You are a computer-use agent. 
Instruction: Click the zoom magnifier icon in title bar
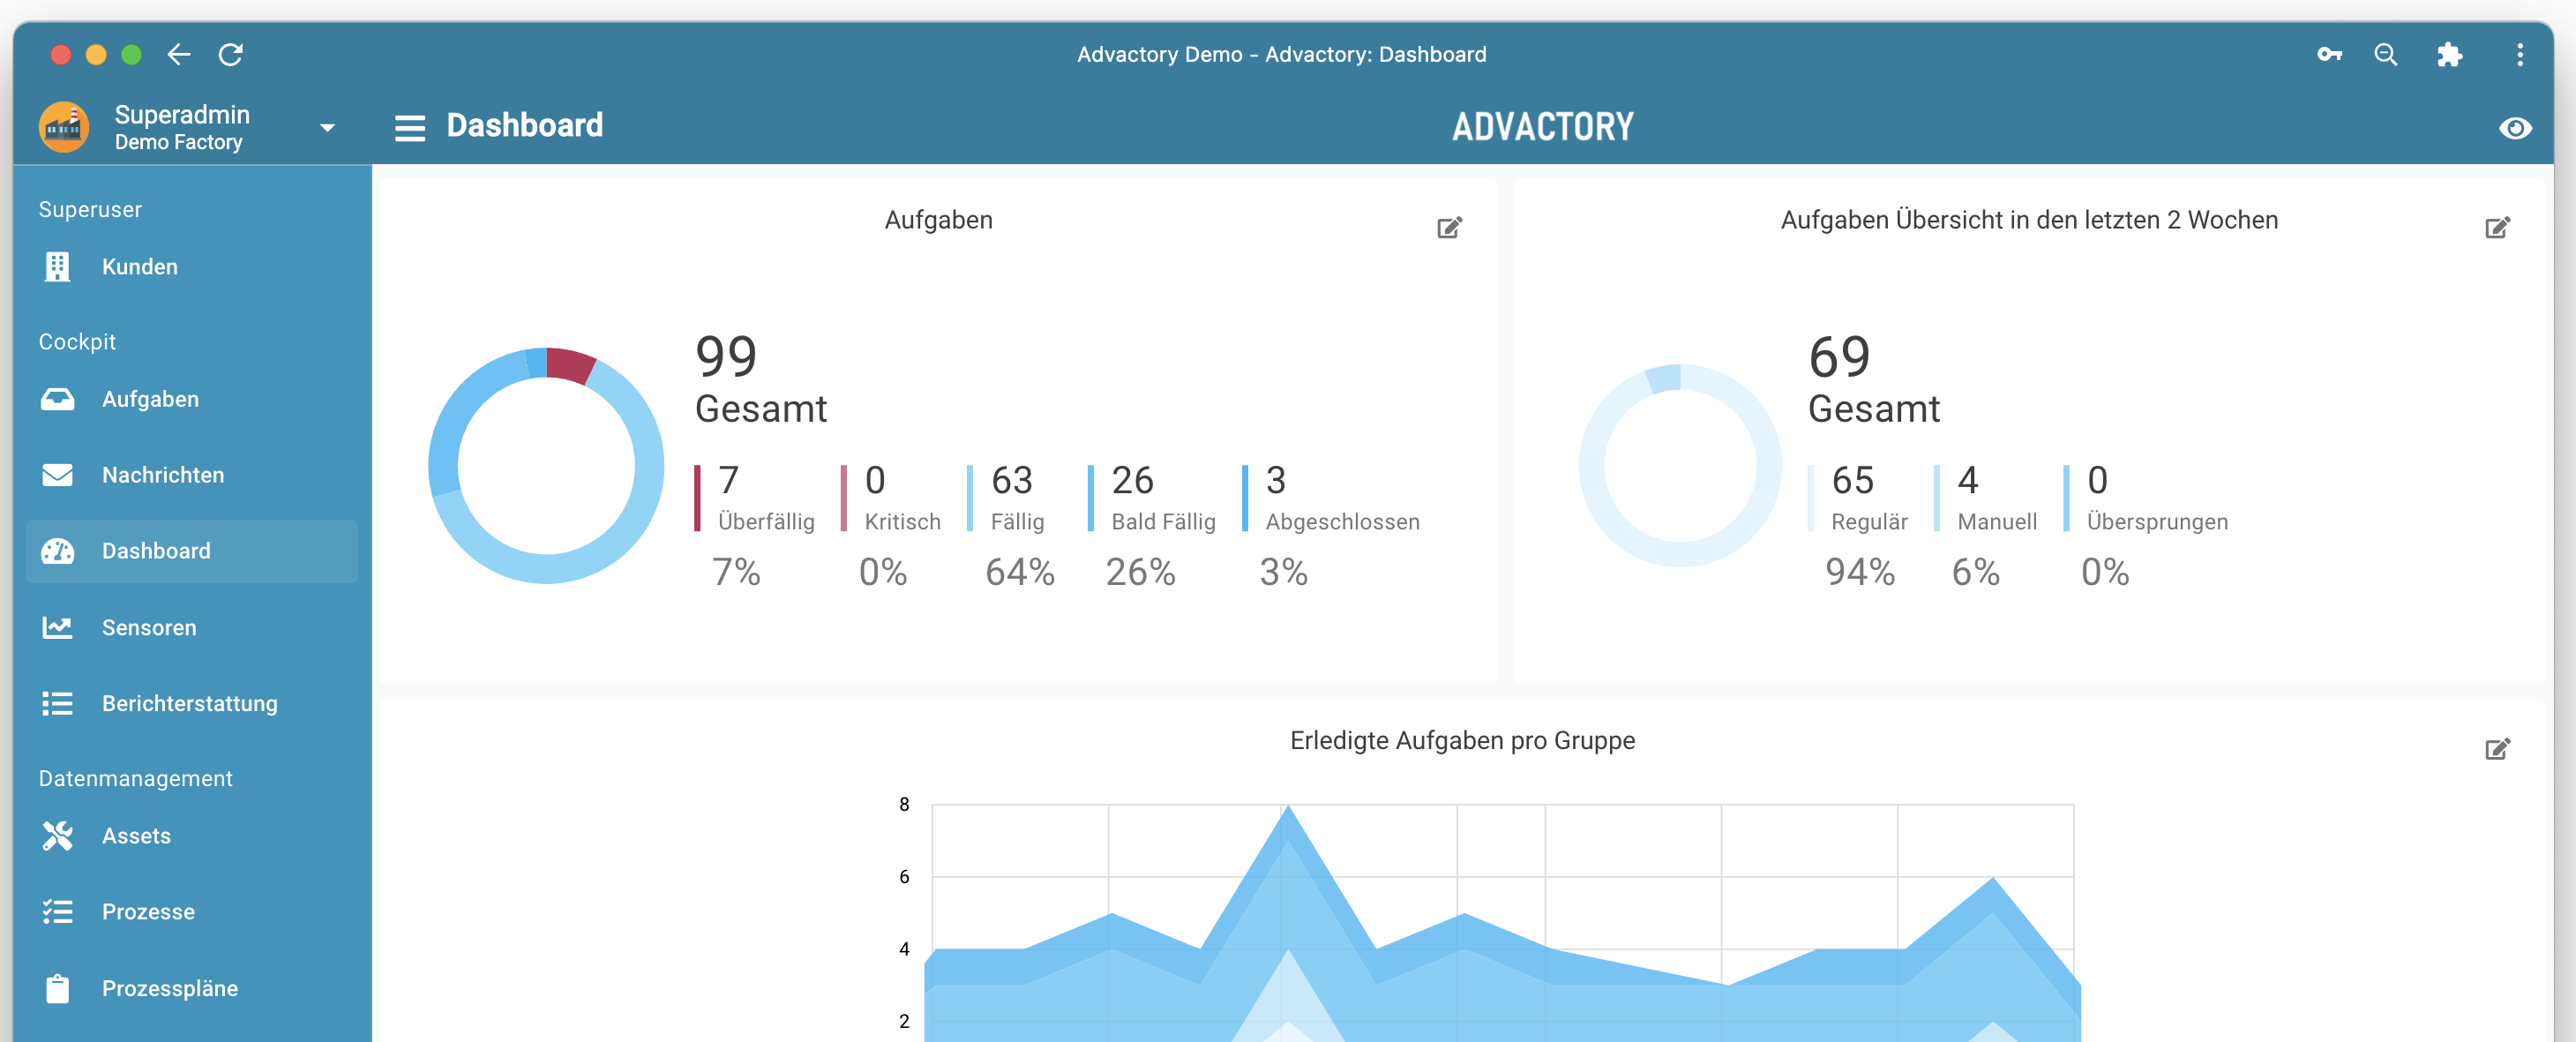[2386, 54]
